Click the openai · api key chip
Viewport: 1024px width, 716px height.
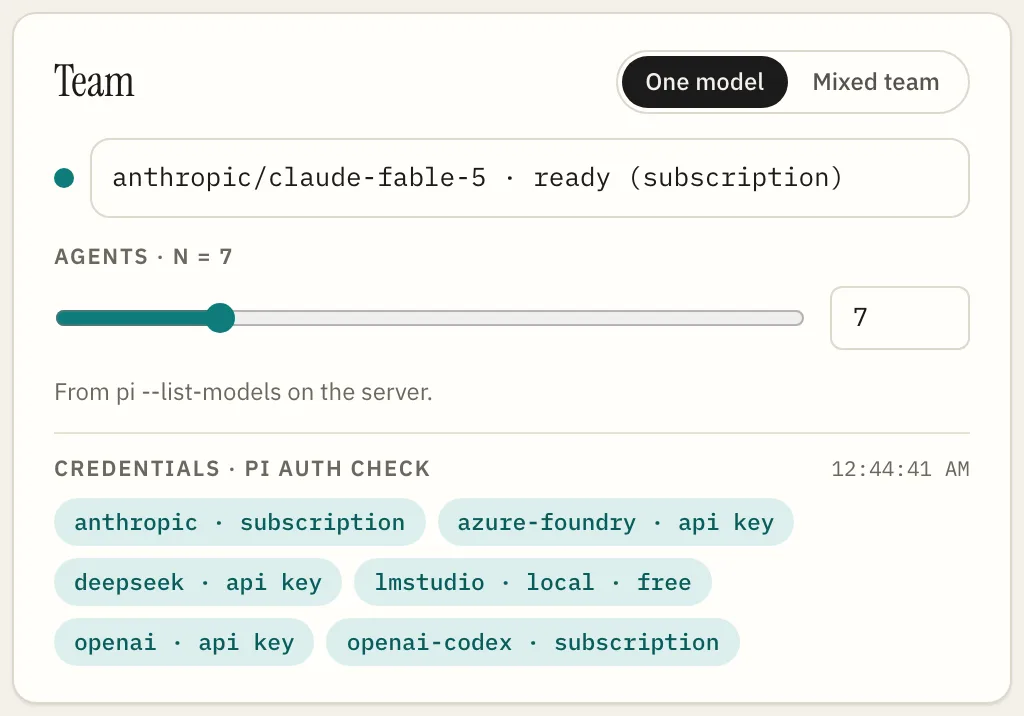(184, 642)
